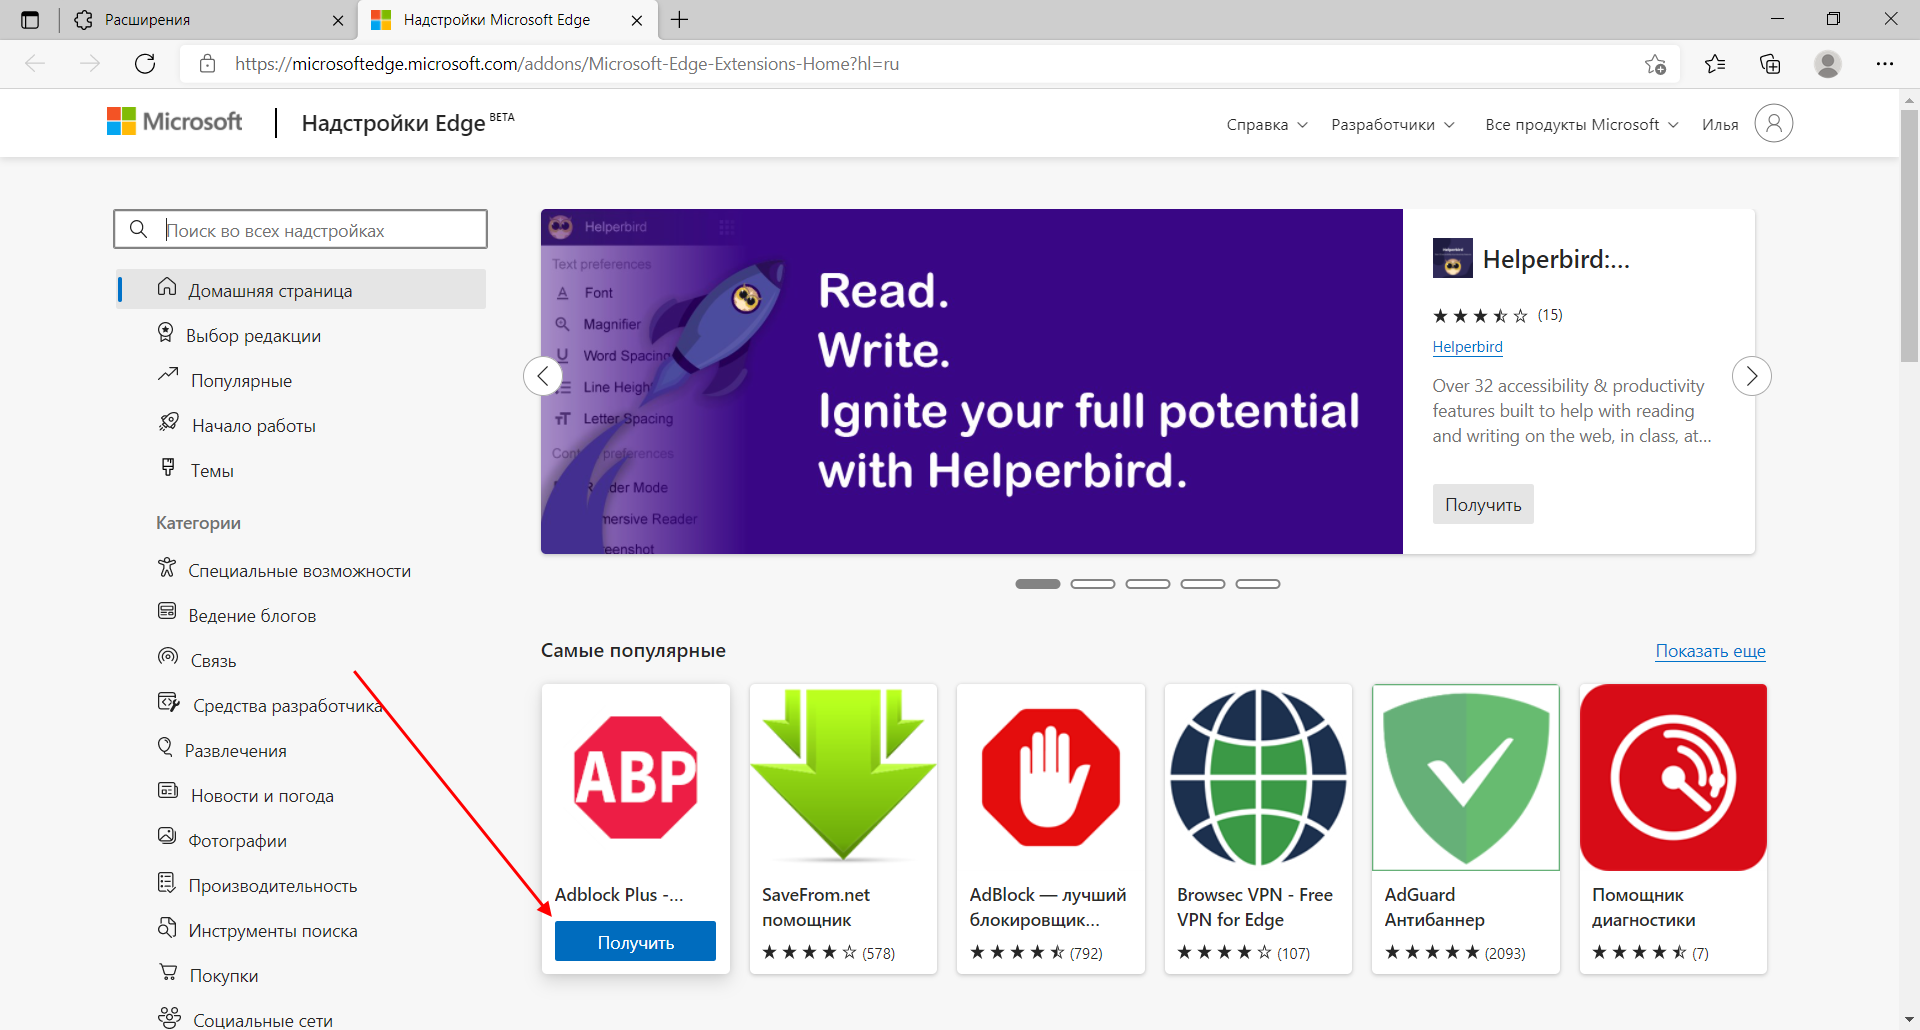Click the browser forward arrow
The width and height of the screenshot is (1920, 1030).
pyautogui.click(x=90, y=64)
